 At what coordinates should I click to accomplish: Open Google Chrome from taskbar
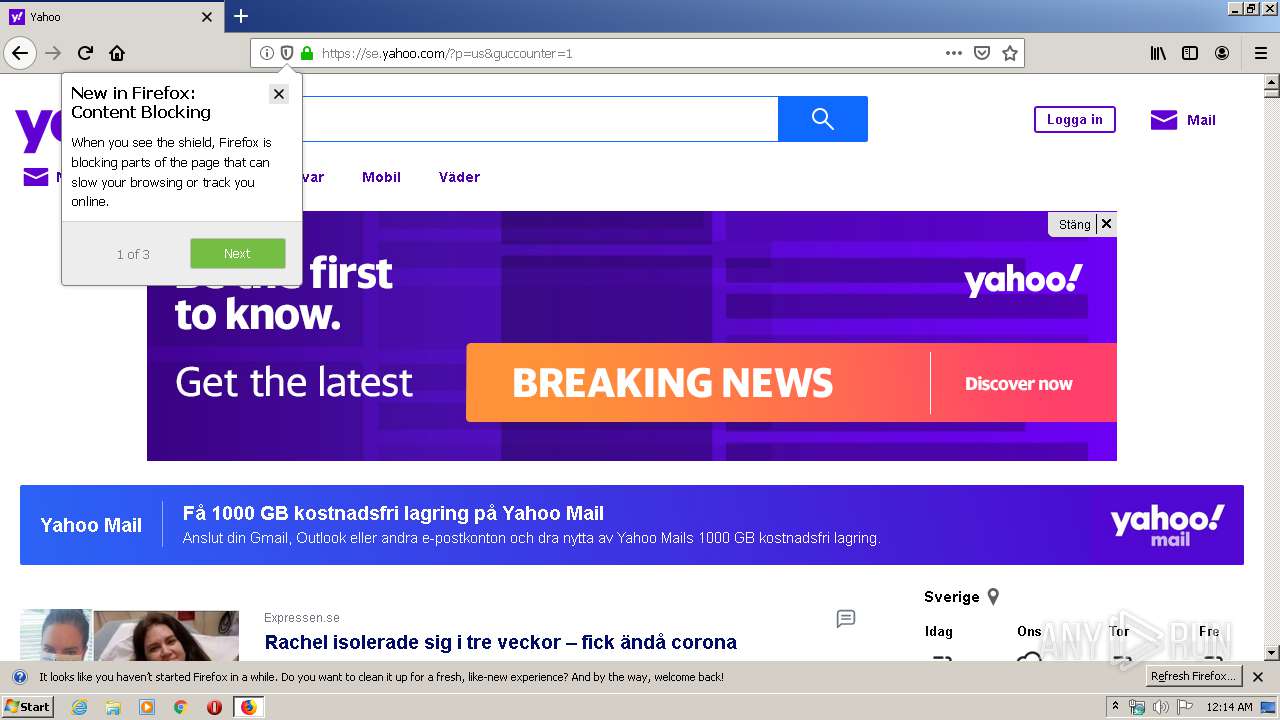(180, 707)
